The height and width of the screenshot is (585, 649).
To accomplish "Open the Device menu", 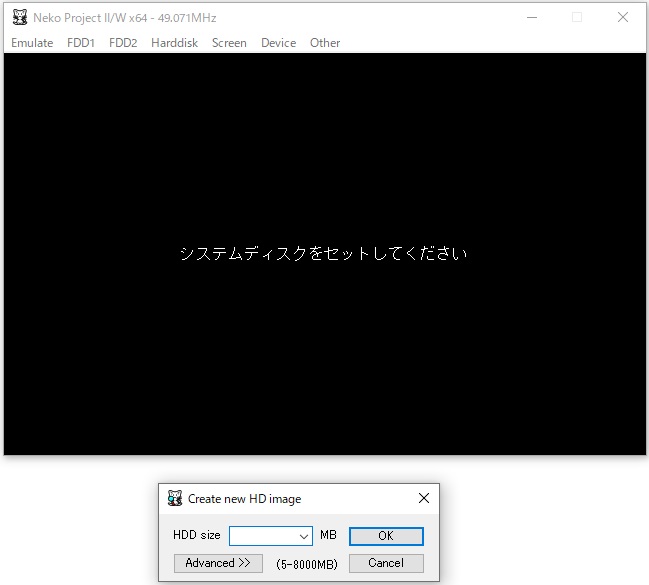I will coord(278,43).
